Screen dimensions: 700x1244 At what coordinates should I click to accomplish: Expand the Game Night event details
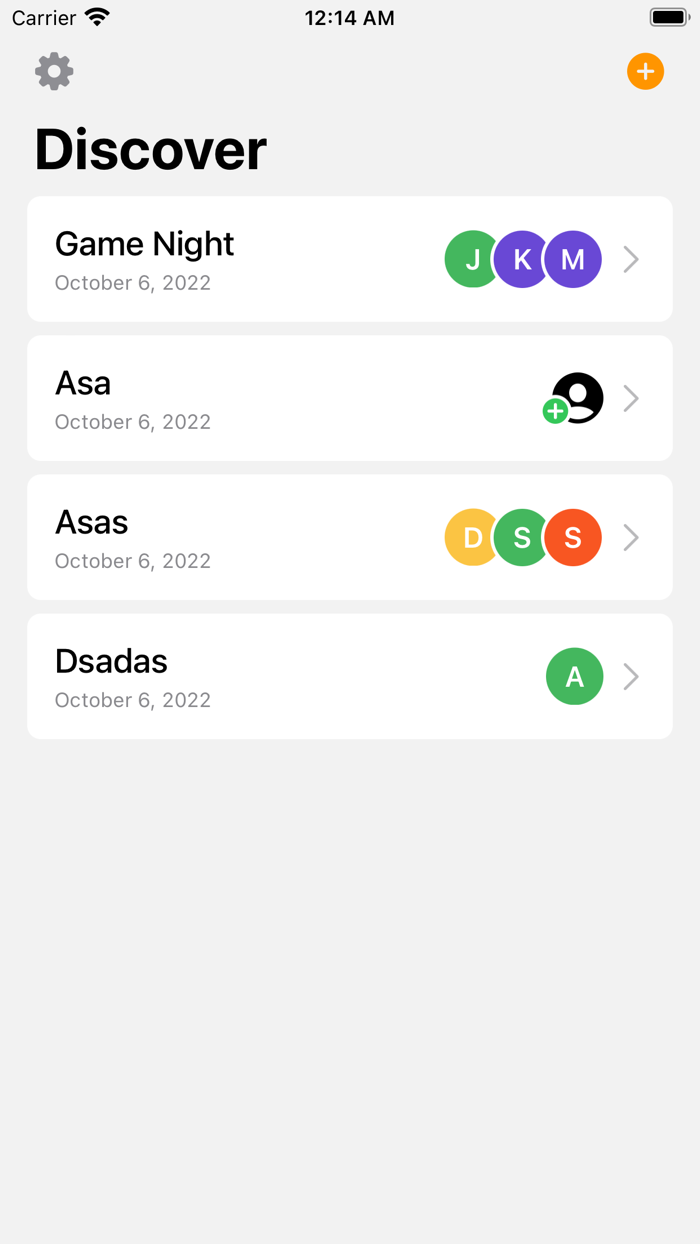(631, 259)
